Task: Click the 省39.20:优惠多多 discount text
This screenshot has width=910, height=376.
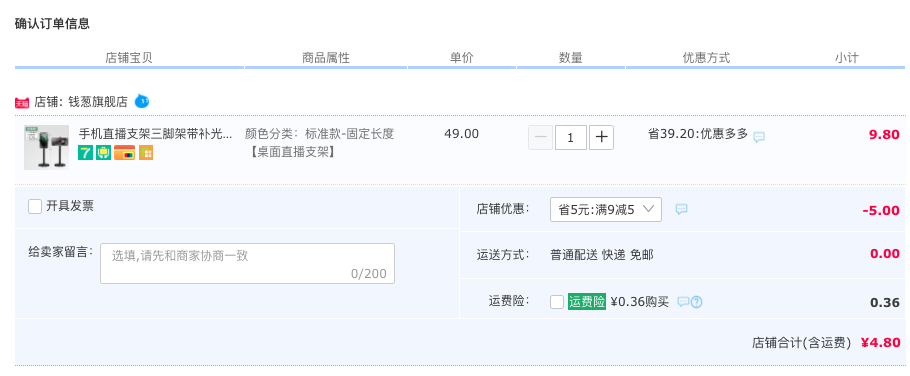Action: tap(698, 134)
